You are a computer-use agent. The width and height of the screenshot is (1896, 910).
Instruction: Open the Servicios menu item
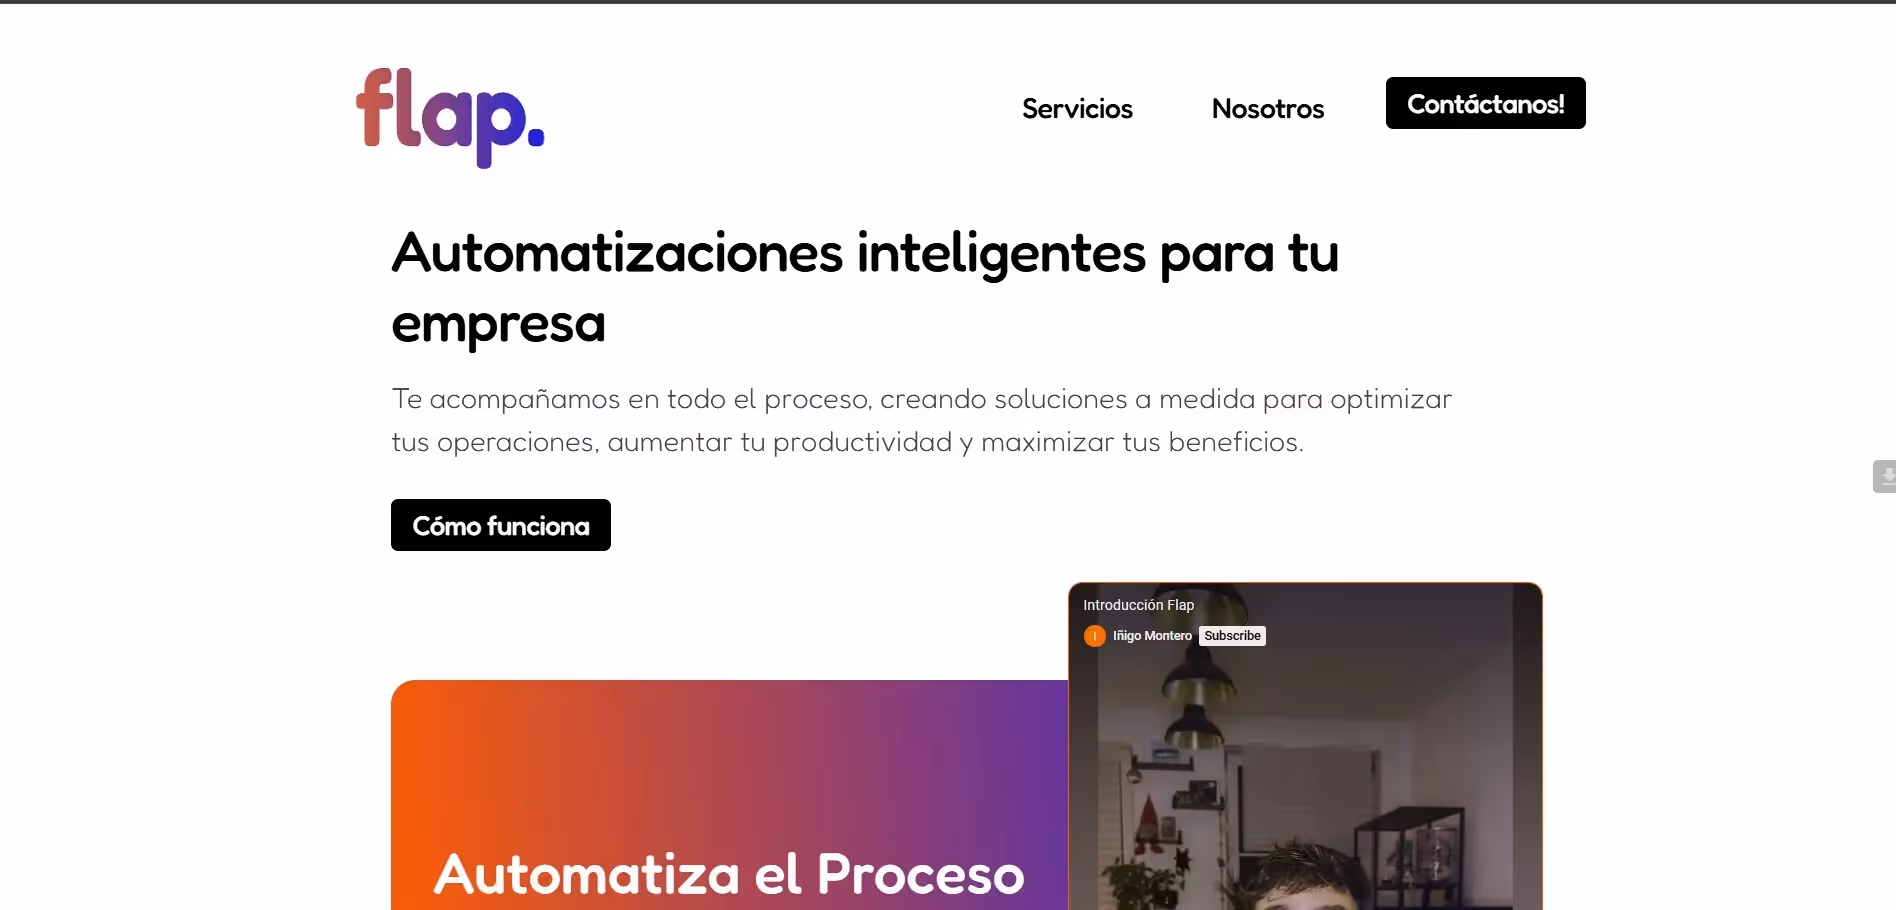tap(1077, 108)
